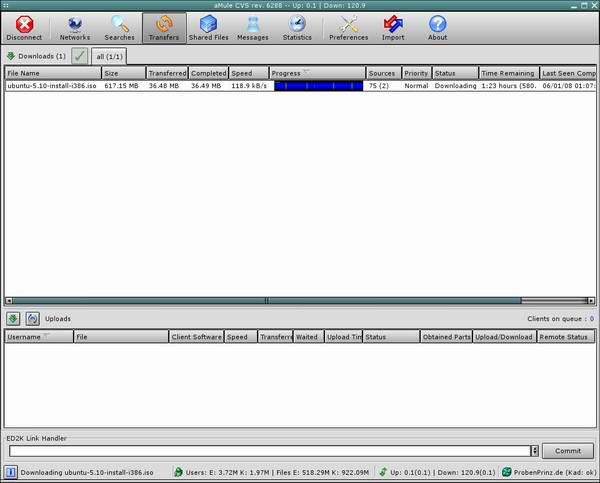Open the Searches window
600x483 pixels.
(x=119, y=28)
